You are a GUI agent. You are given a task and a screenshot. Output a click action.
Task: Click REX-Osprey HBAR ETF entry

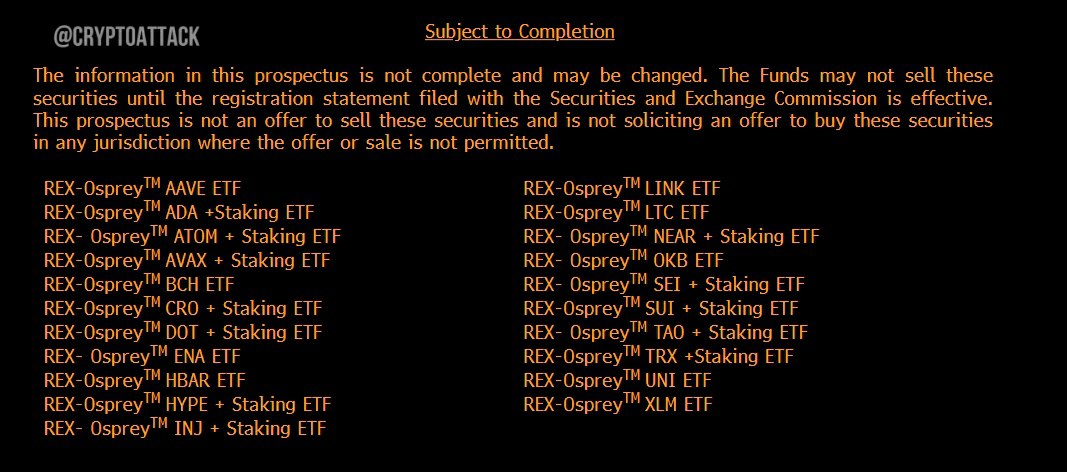[144, 380]
